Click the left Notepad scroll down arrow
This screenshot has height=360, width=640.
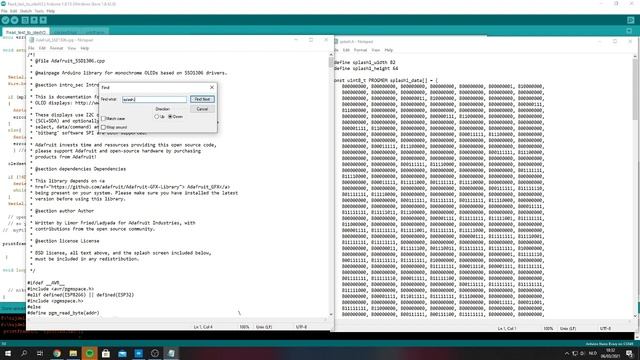331,314
